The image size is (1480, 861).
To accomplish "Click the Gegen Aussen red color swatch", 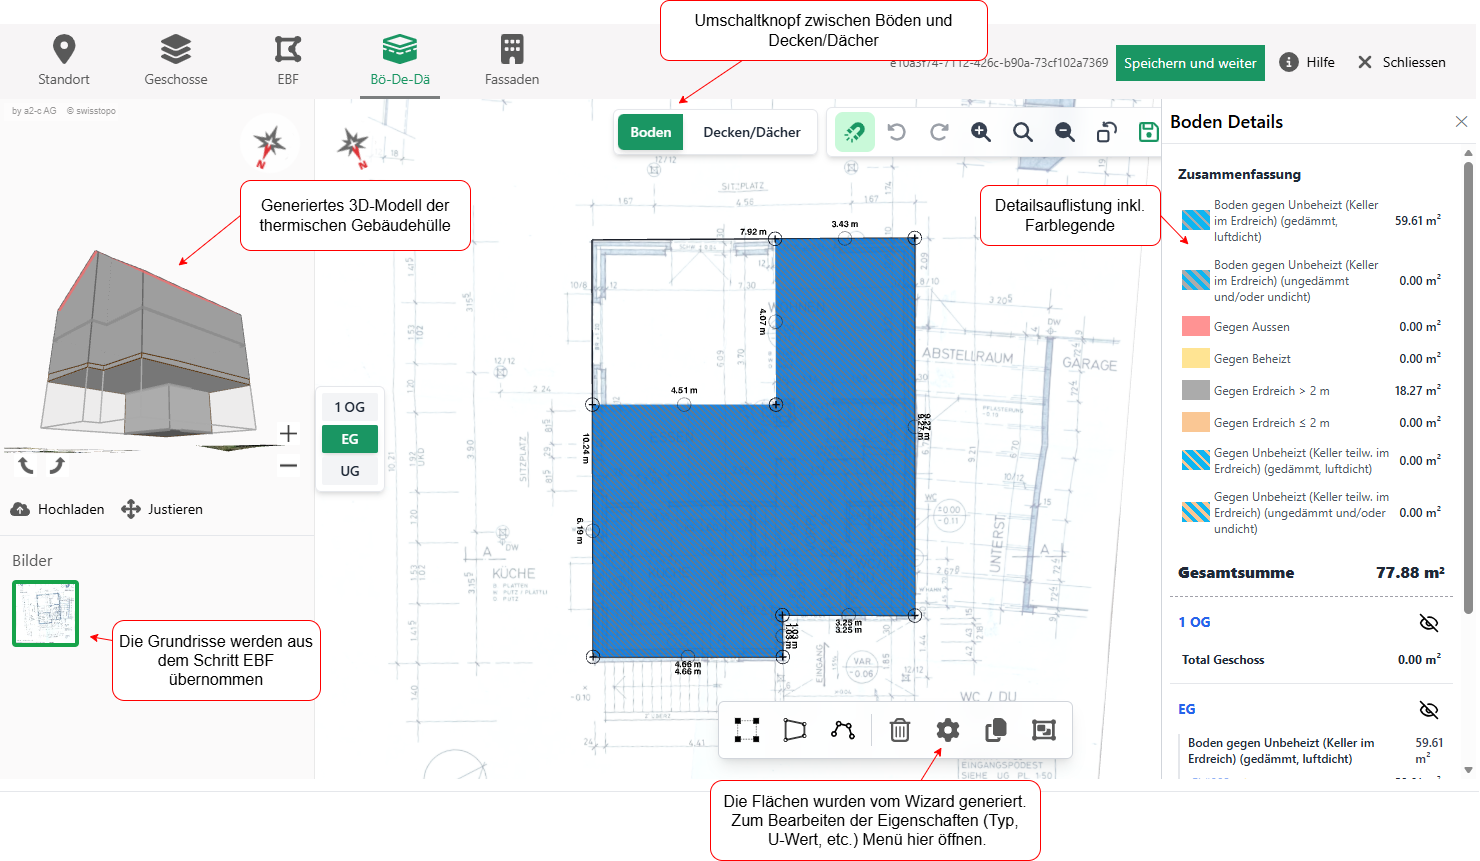I will (x=1196, y=327).
